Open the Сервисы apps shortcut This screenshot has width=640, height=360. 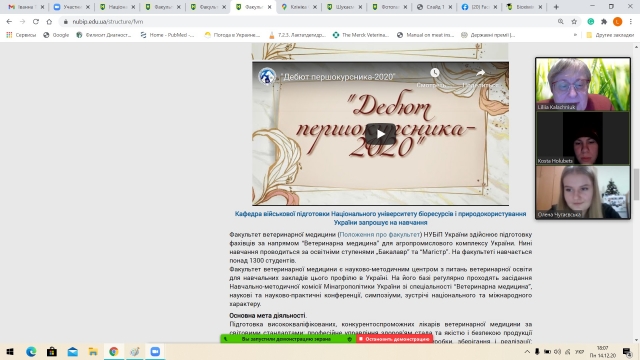(x=21, y=35)
